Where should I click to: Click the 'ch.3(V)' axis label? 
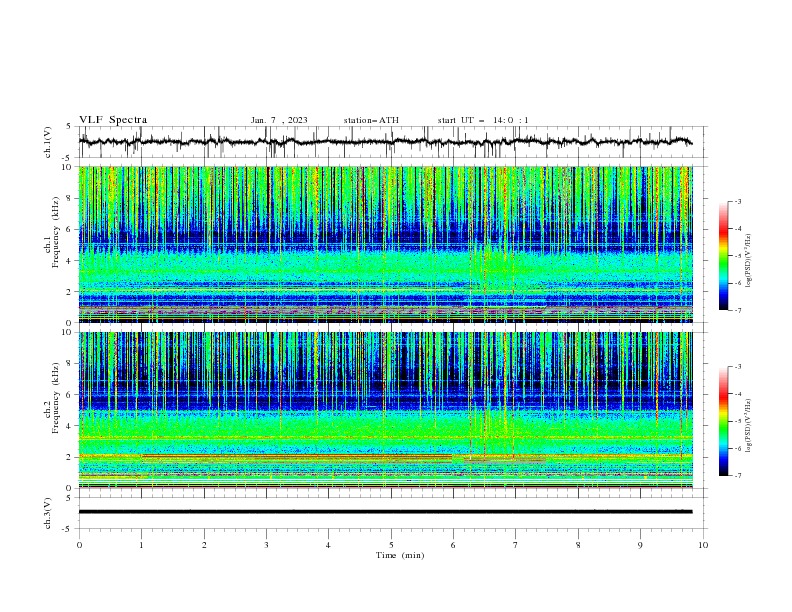(48, 513)
